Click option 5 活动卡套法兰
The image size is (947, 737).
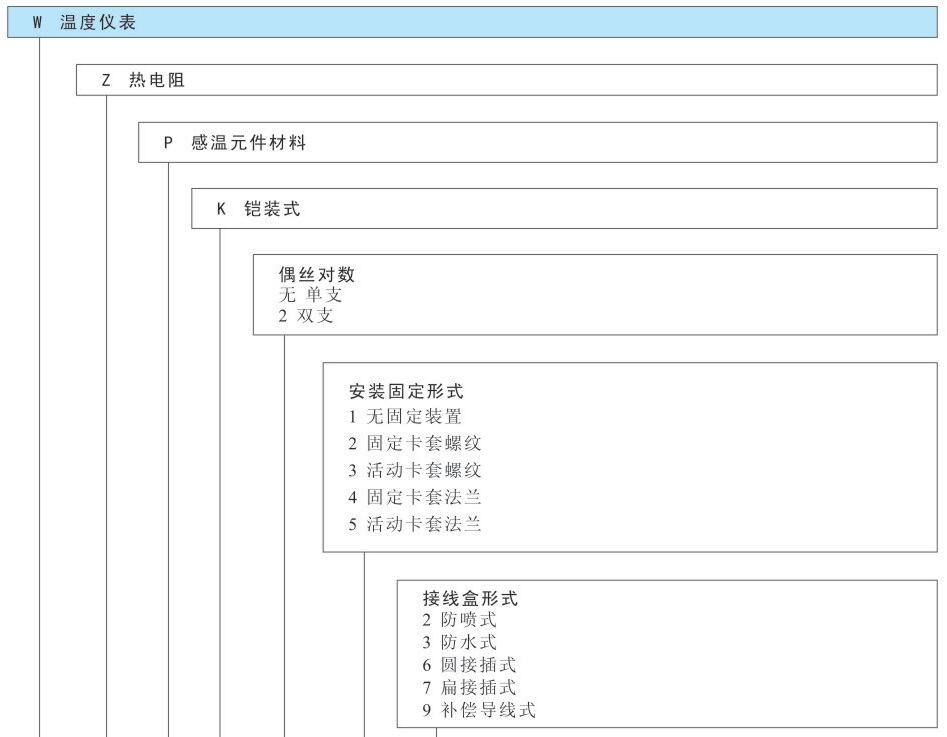(415, 524)
